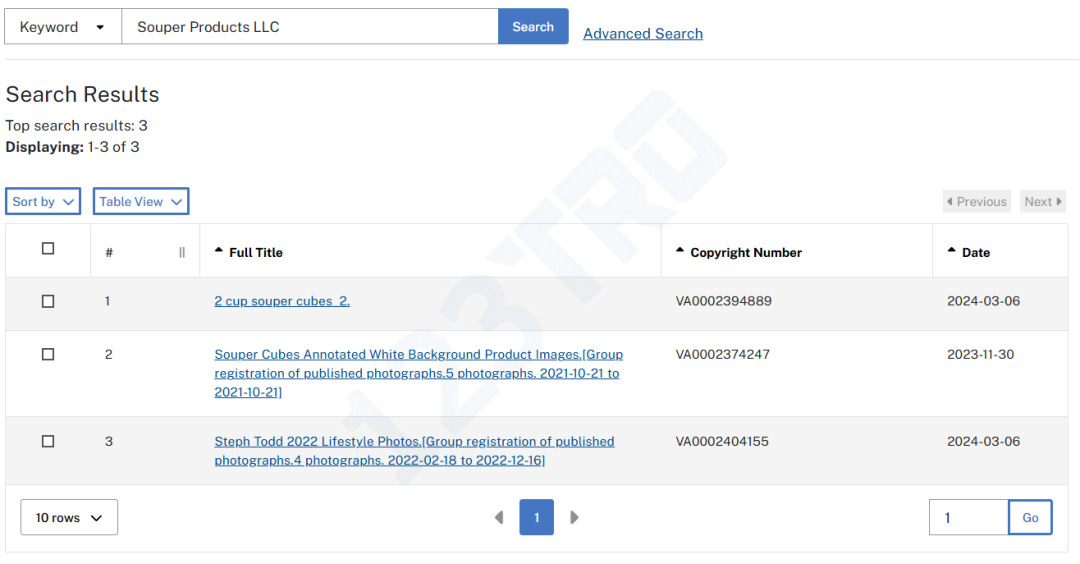
Task: Sort by the Date column arrow
Action: 951,251
